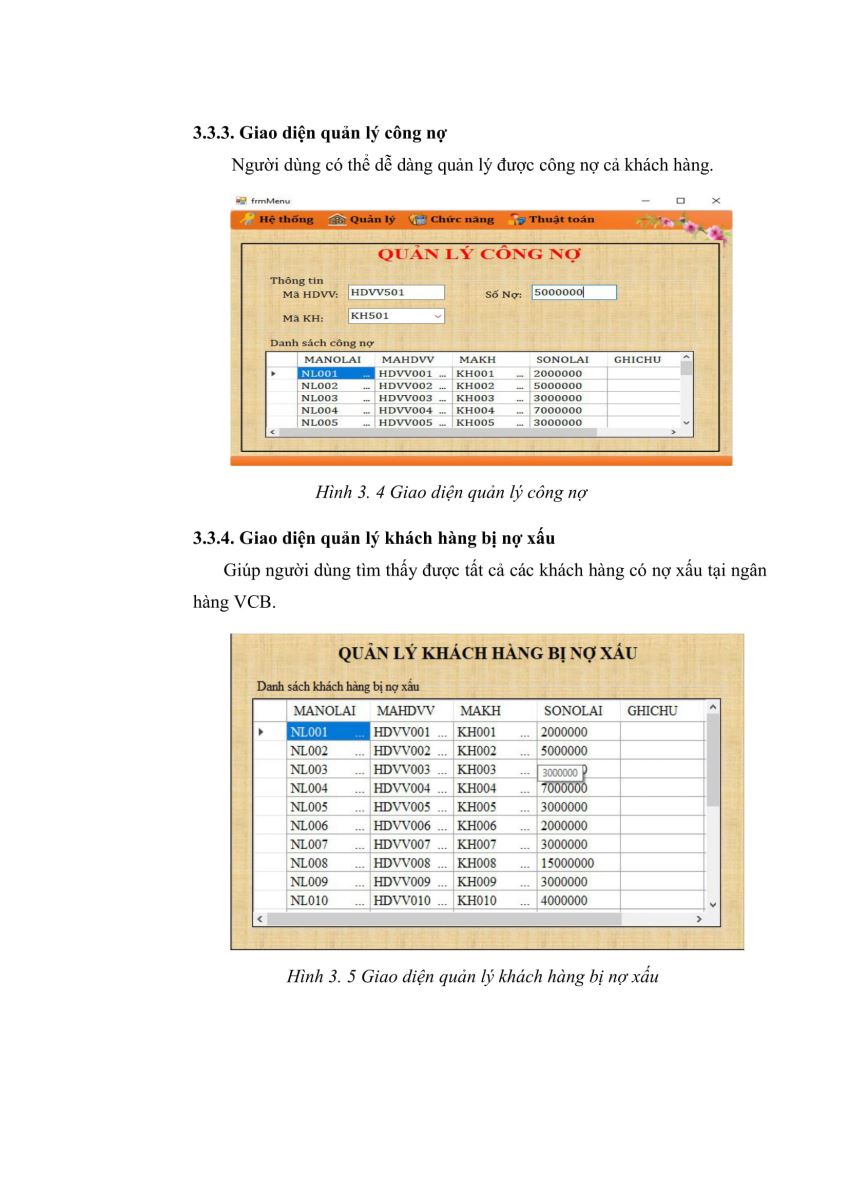
Task: Expand the Mã KH combo box
Action: pyautogui.click(x=437, y=316)
